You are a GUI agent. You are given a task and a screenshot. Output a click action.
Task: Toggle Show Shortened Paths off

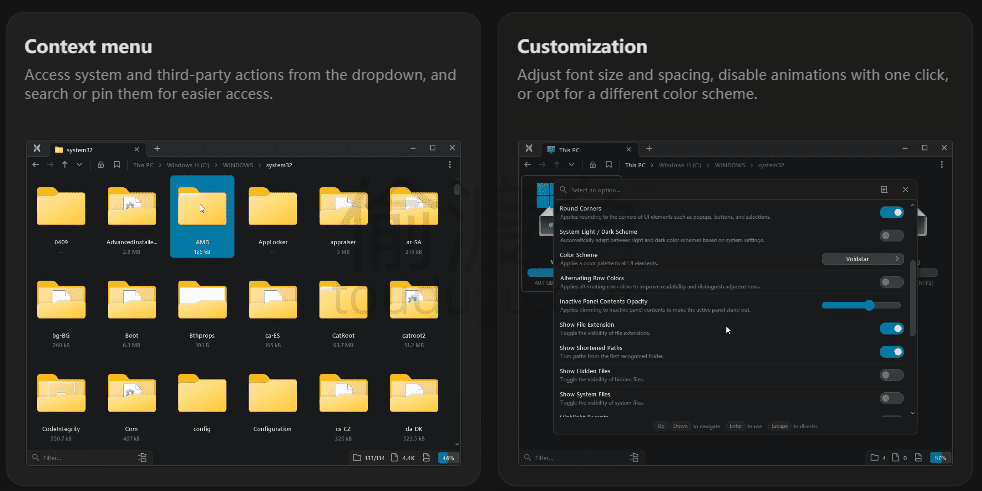click(892, 351)
